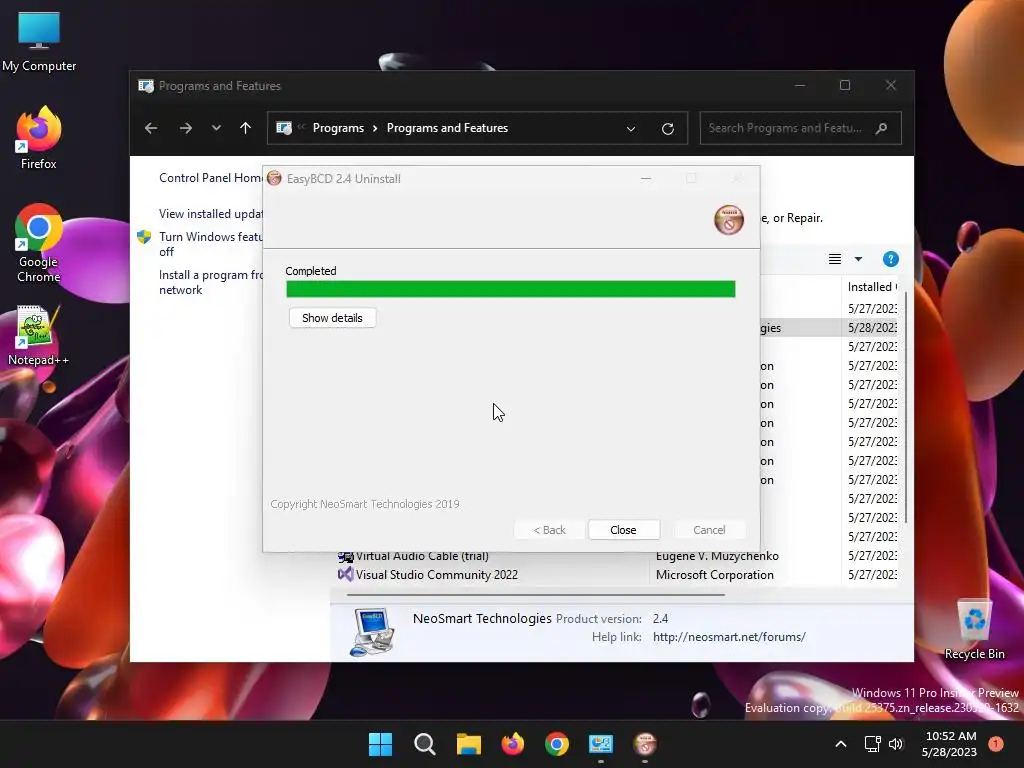Click the completed green progress bar
This screenshot has width=1024, height=768.
point(511,289)
